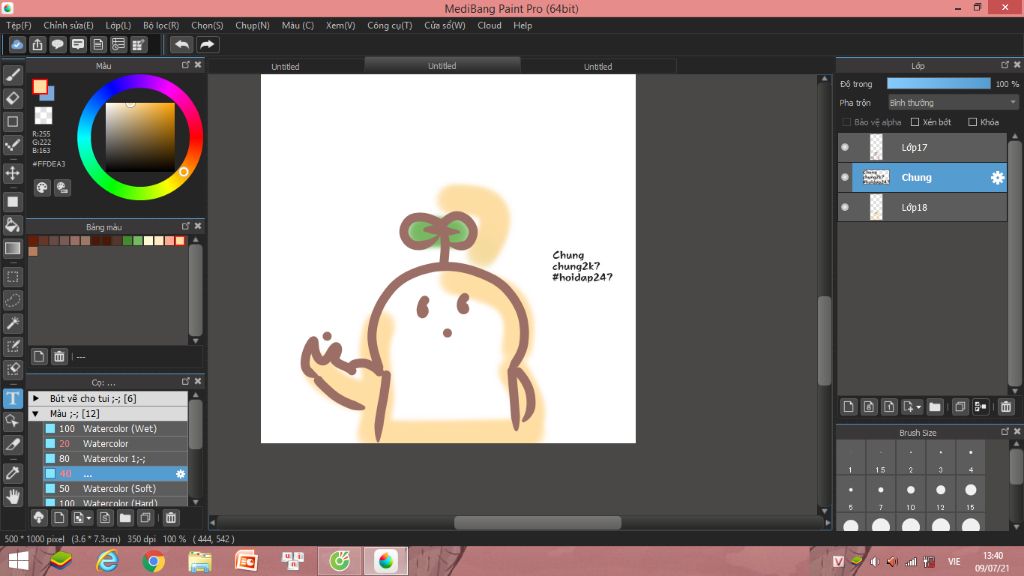This screenshot has width=1024, height=576.
Task: Click the cloud save toolbar icon
Action: 17,44
